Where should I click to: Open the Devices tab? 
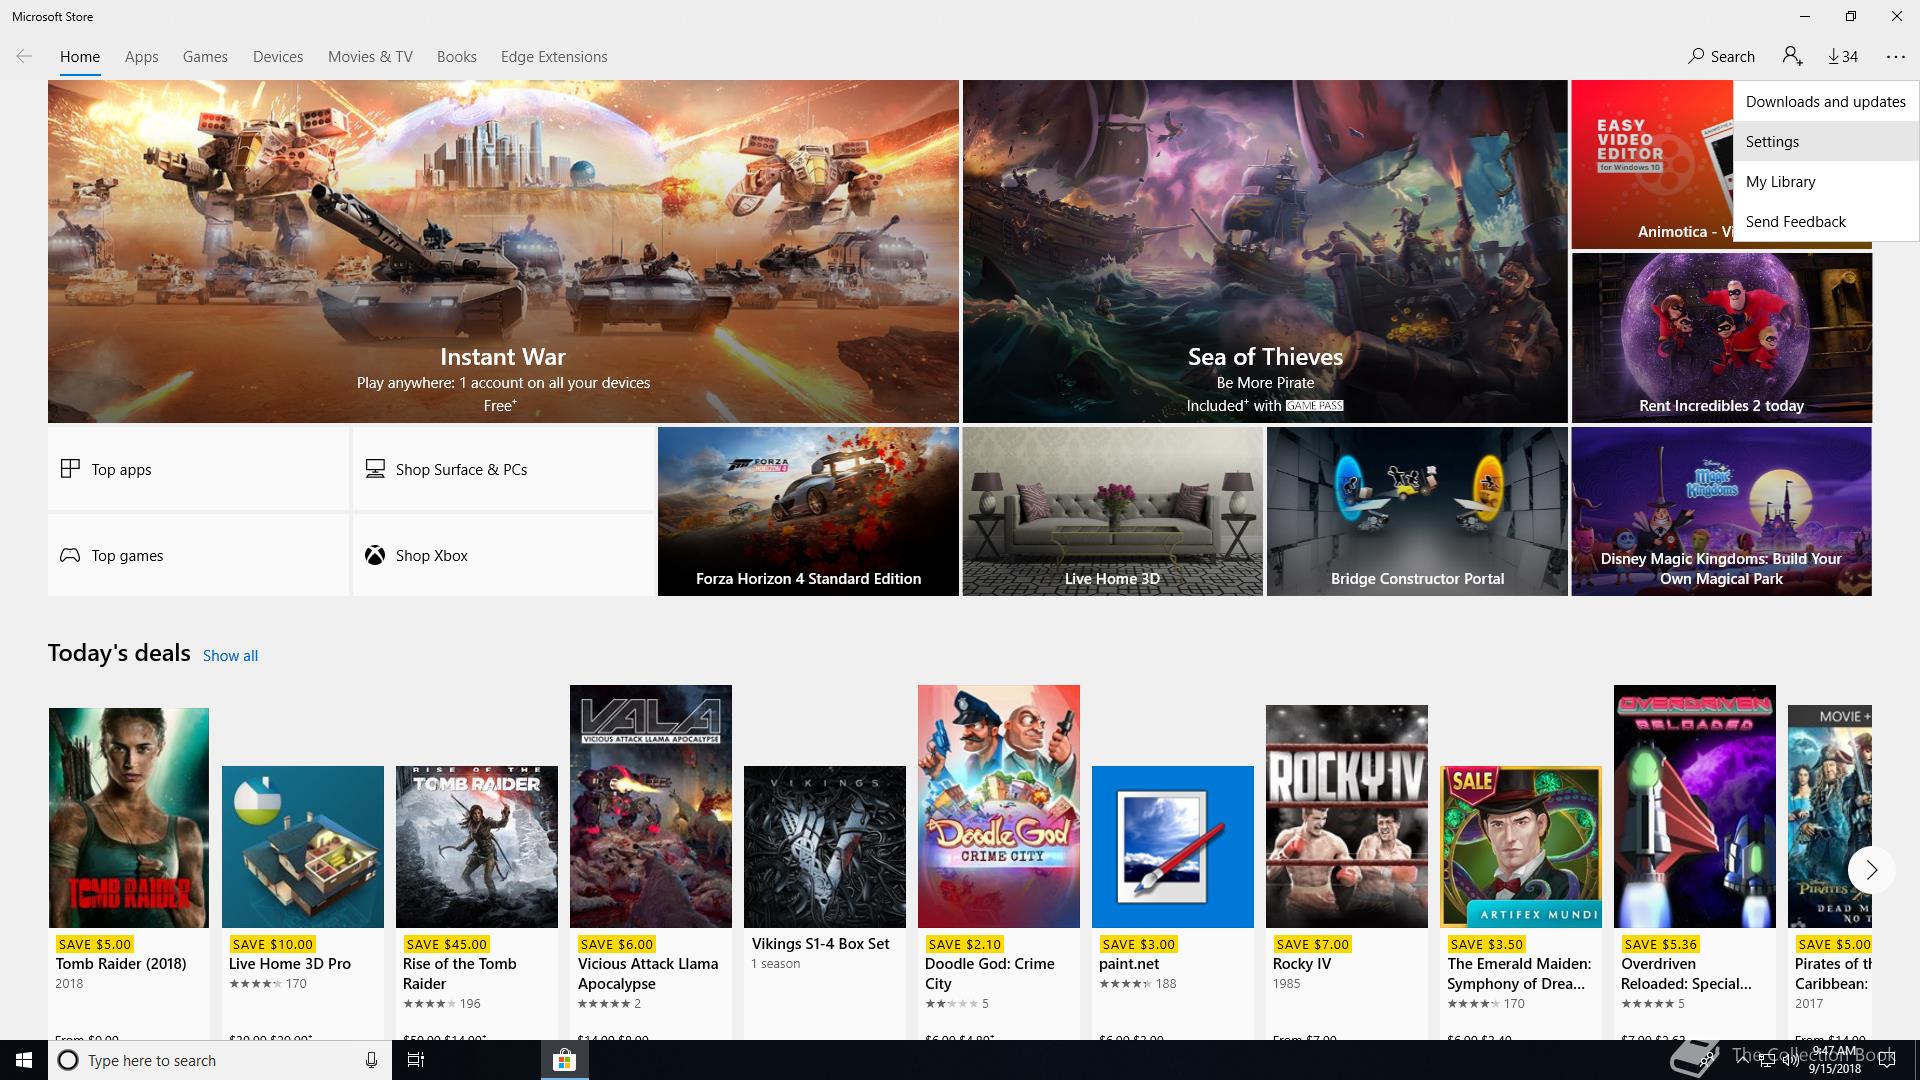tap(278, 57)
